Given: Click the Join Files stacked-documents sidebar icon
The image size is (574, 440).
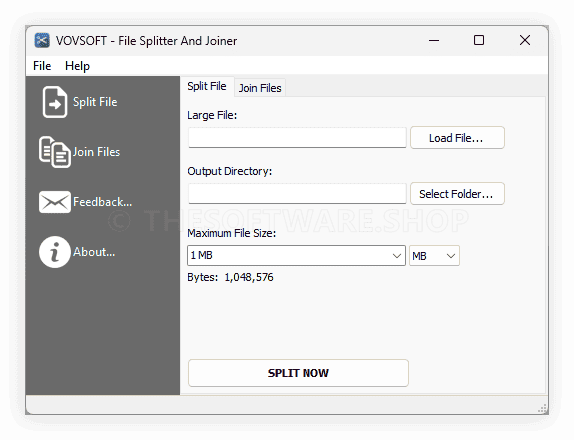Looking at the screenshot, I should (55, 152).
